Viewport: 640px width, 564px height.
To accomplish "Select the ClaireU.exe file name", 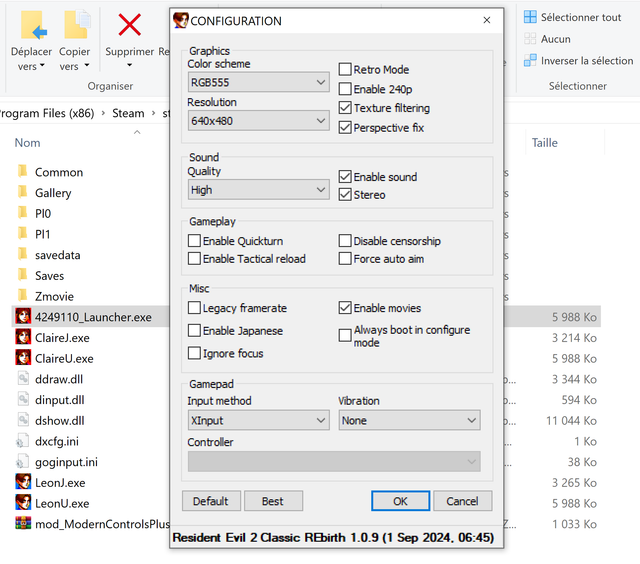I will (64, 358).
